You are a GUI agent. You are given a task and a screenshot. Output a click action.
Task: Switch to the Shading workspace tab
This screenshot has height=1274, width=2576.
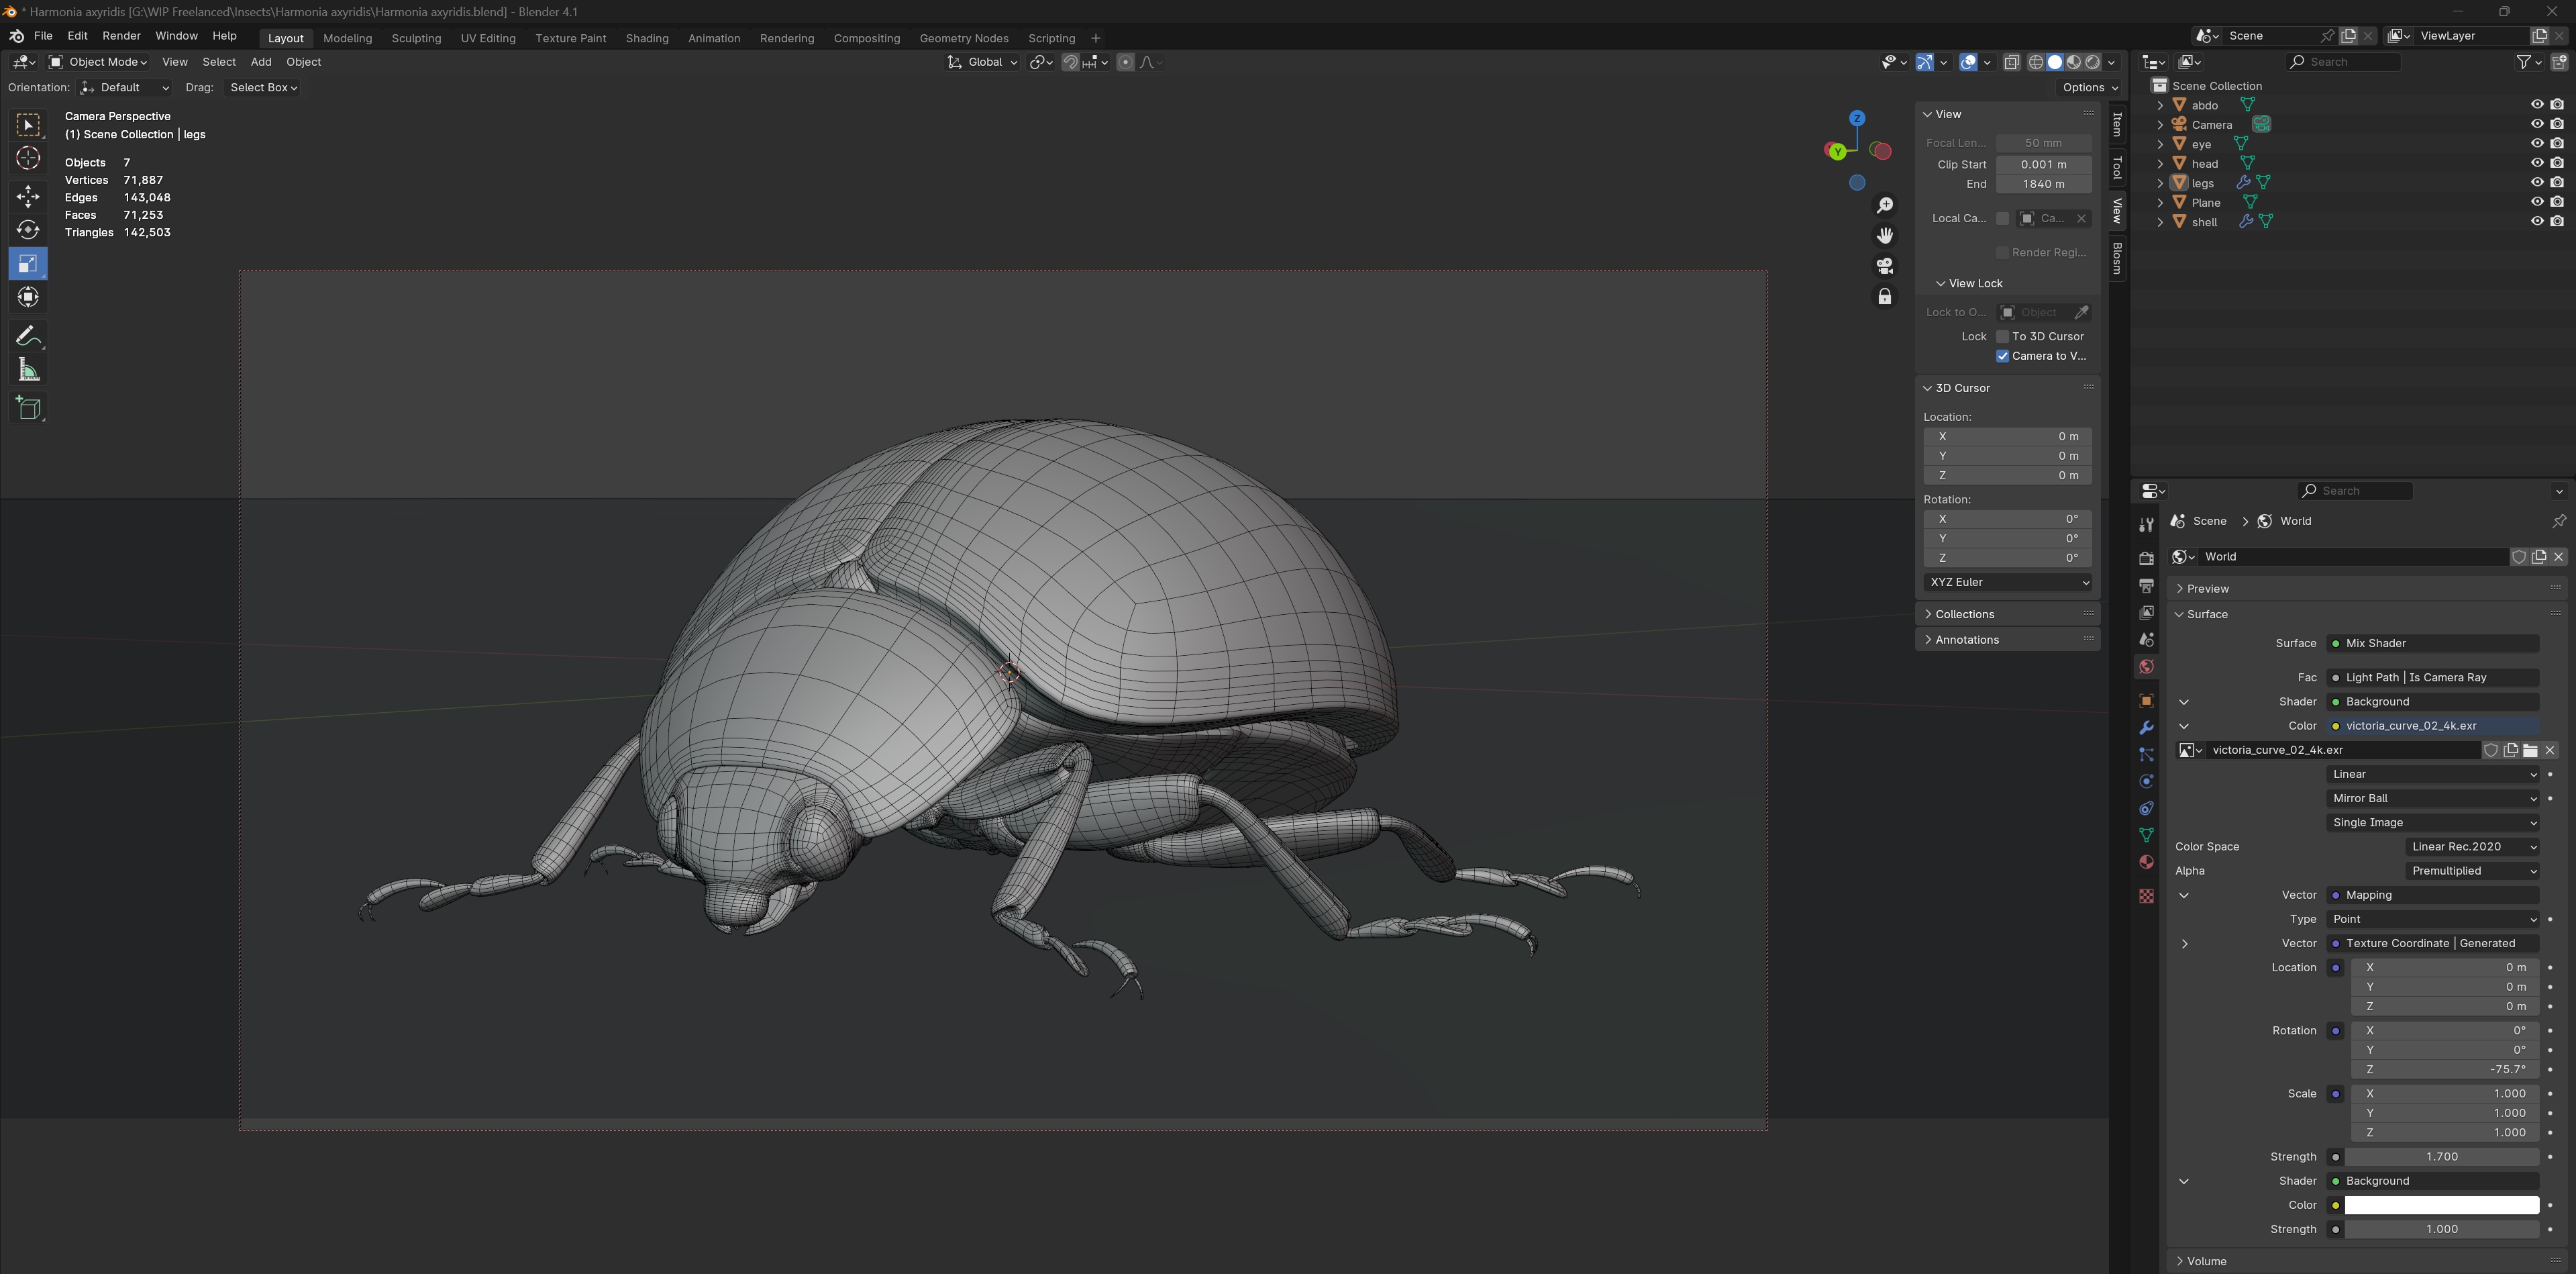[646, 38]
